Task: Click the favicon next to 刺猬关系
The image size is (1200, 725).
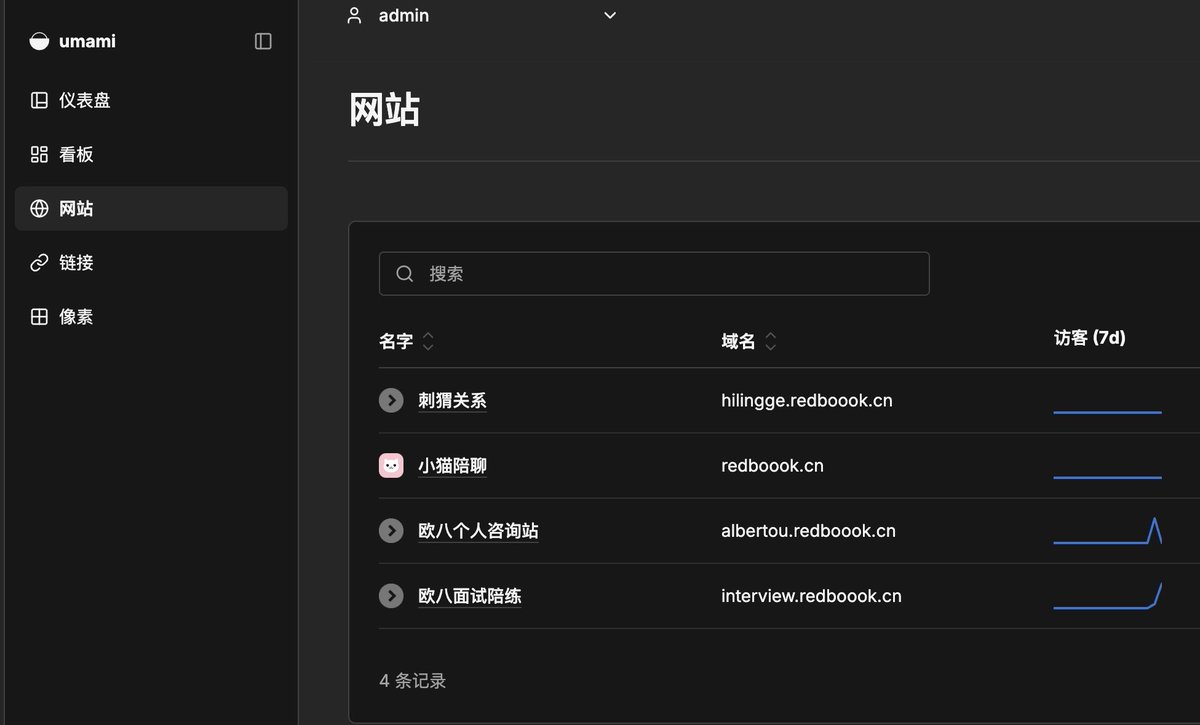Action: (x=391, y=400)
